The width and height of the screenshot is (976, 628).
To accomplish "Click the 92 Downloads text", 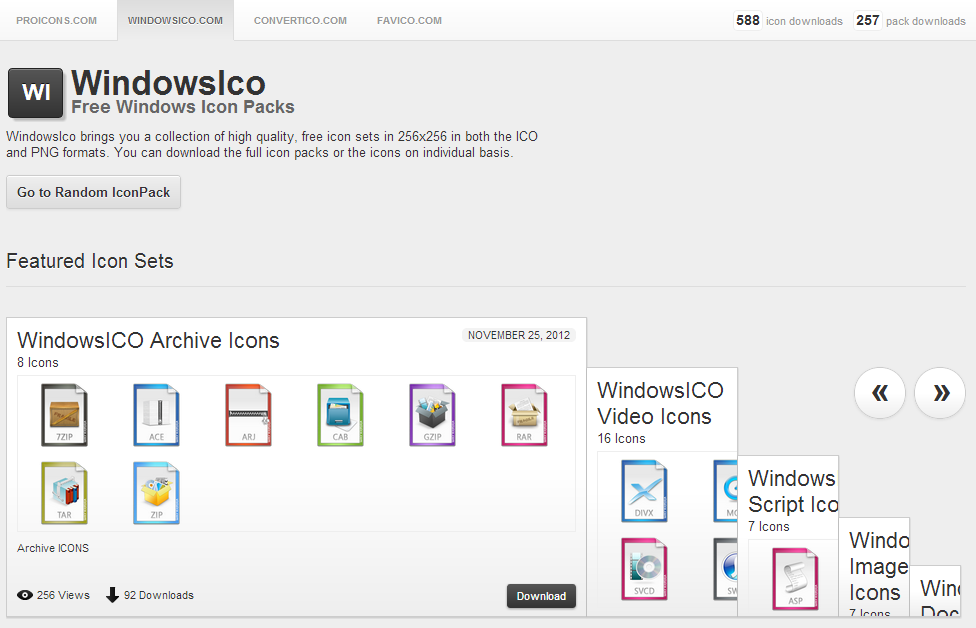I will coord(159,595).
